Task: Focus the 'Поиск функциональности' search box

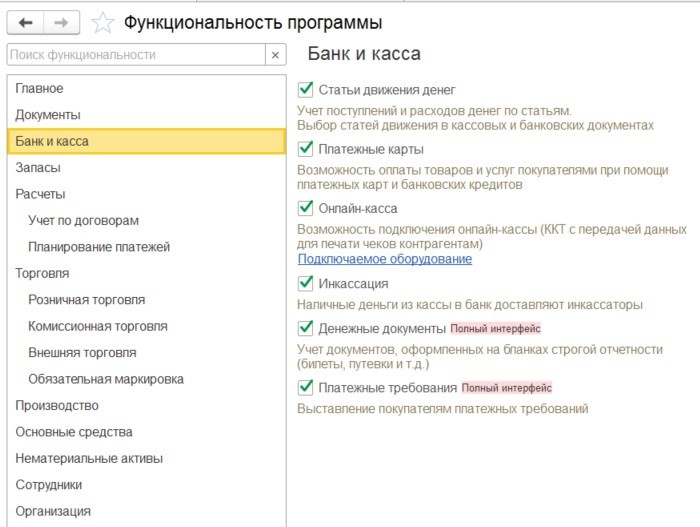Action: pyautogui.click(x=136, y=55)
